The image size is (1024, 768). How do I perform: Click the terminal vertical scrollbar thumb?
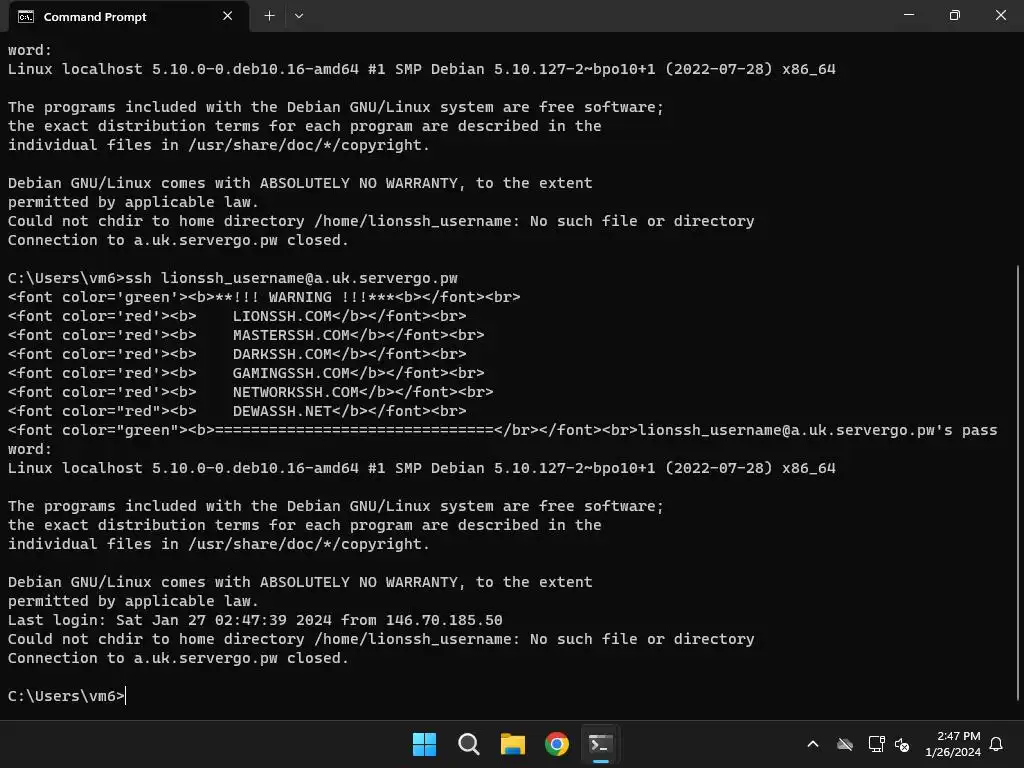1019,482
